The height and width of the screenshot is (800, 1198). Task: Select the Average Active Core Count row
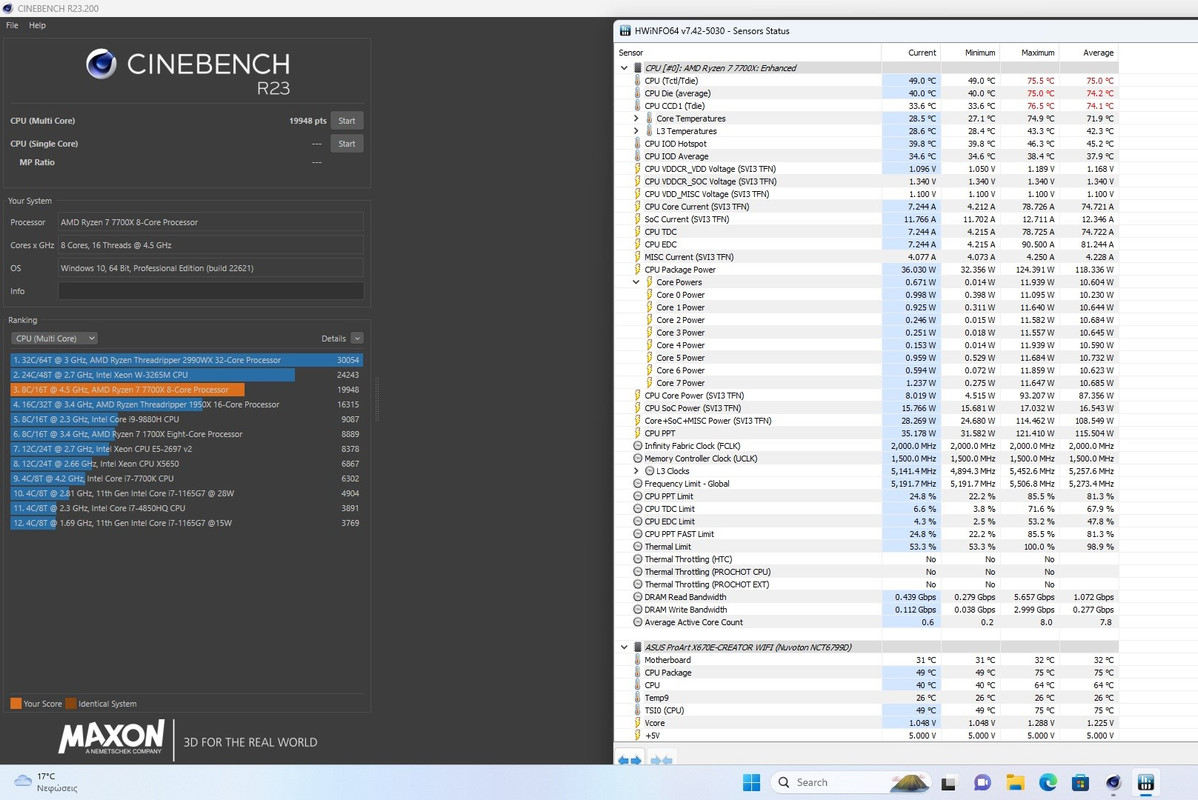coord(867,623)
